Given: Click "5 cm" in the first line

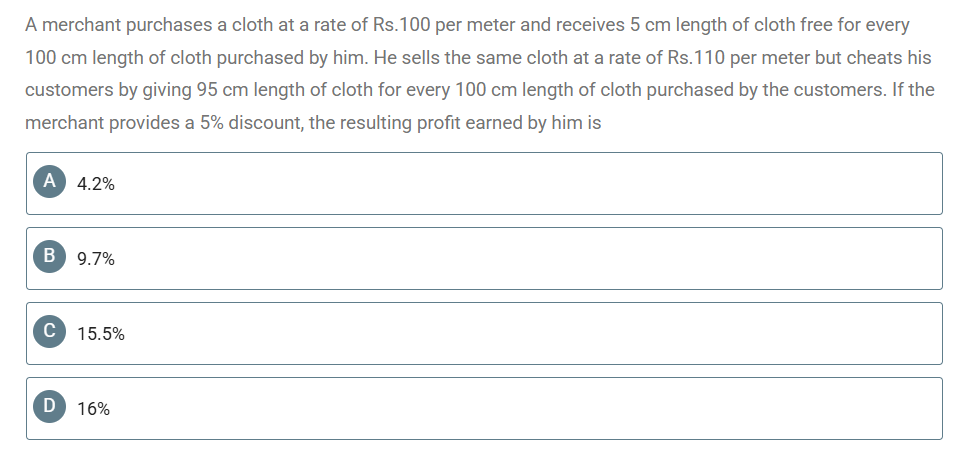Looking at the screenshot, I should tap(651, 25).
